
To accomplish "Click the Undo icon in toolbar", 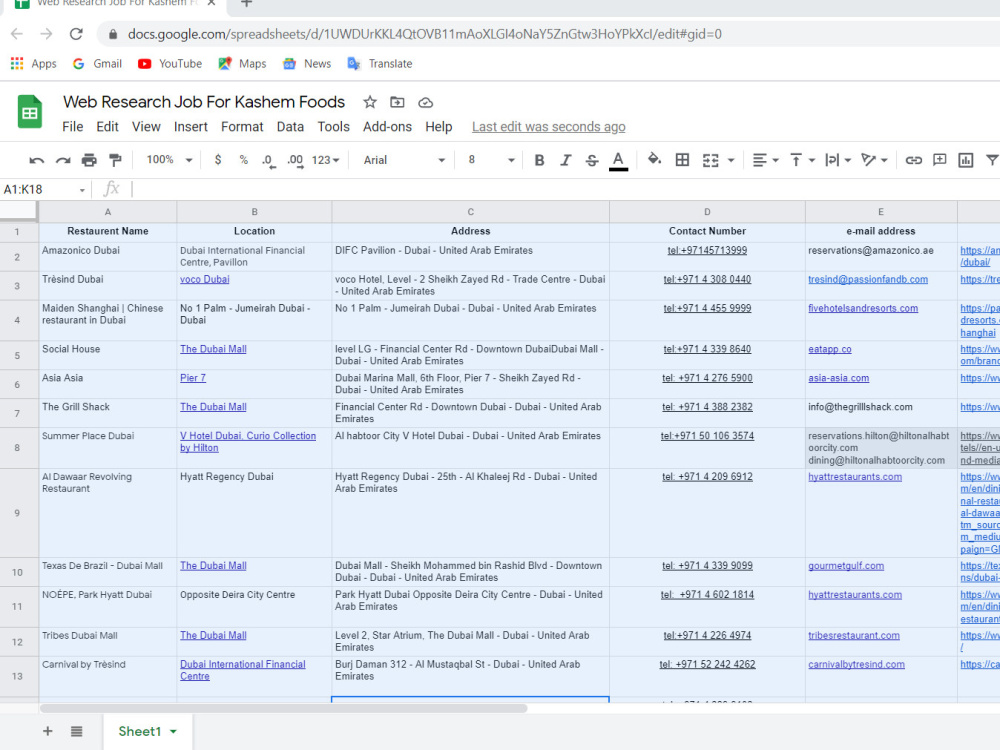I will tap(36, 160).
